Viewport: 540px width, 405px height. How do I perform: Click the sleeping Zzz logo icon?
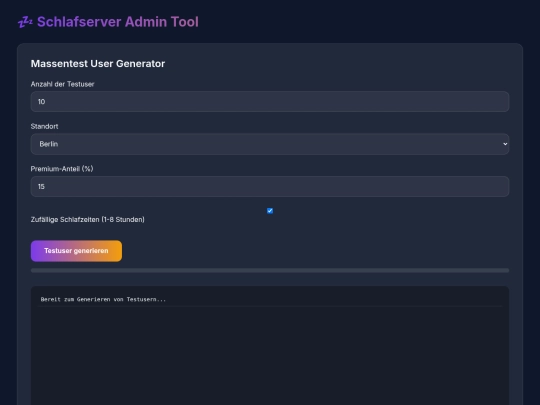point(25,22)
